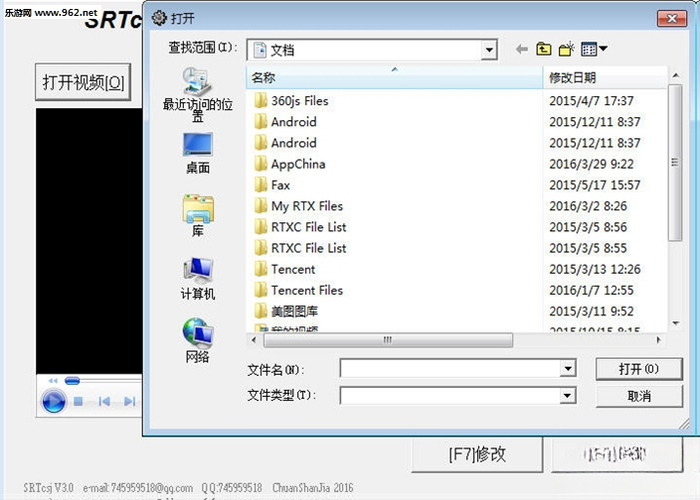The image size is (700, 500).
Task: Click the next track button in player
Action: tap(130, 401)
